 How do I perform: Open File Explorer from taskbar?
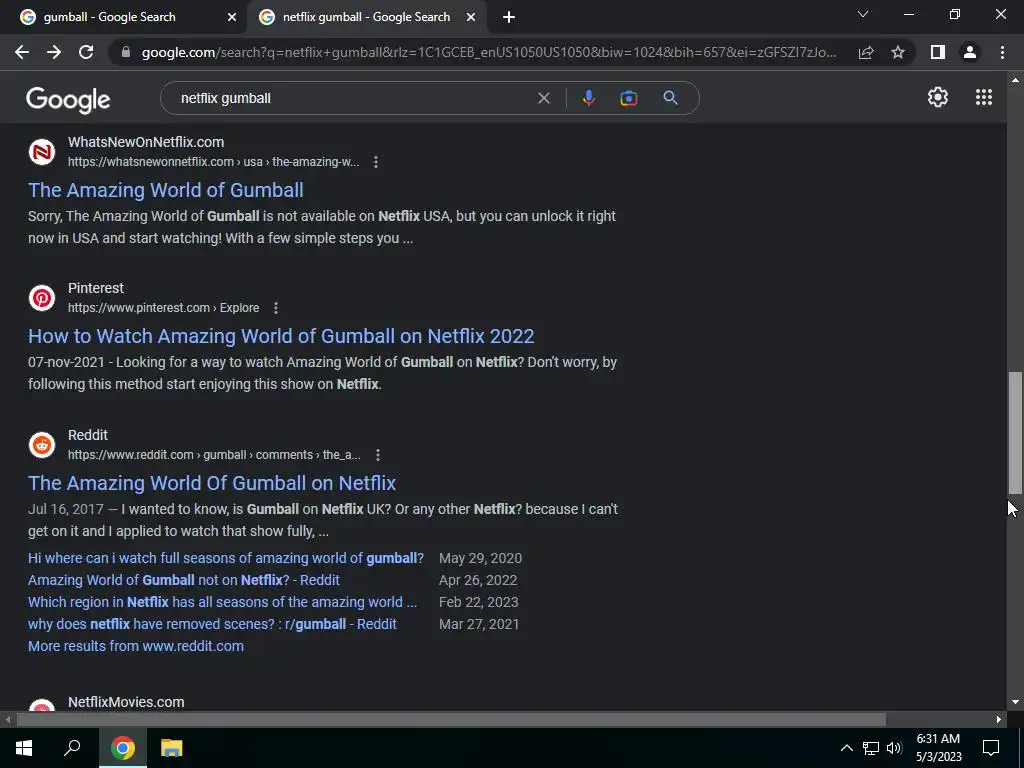[171, 748]
